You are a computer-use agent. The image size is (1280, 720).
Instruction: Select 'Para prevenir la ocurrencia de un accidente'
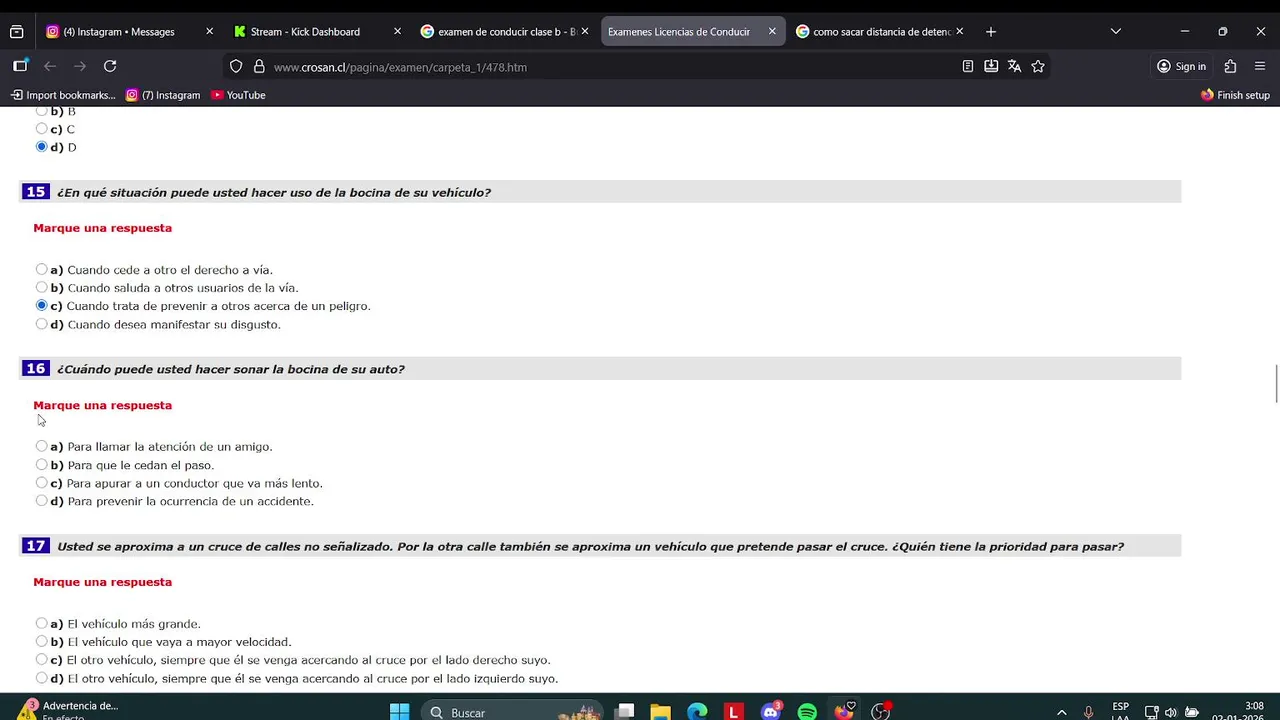click(x=41, y=501)
